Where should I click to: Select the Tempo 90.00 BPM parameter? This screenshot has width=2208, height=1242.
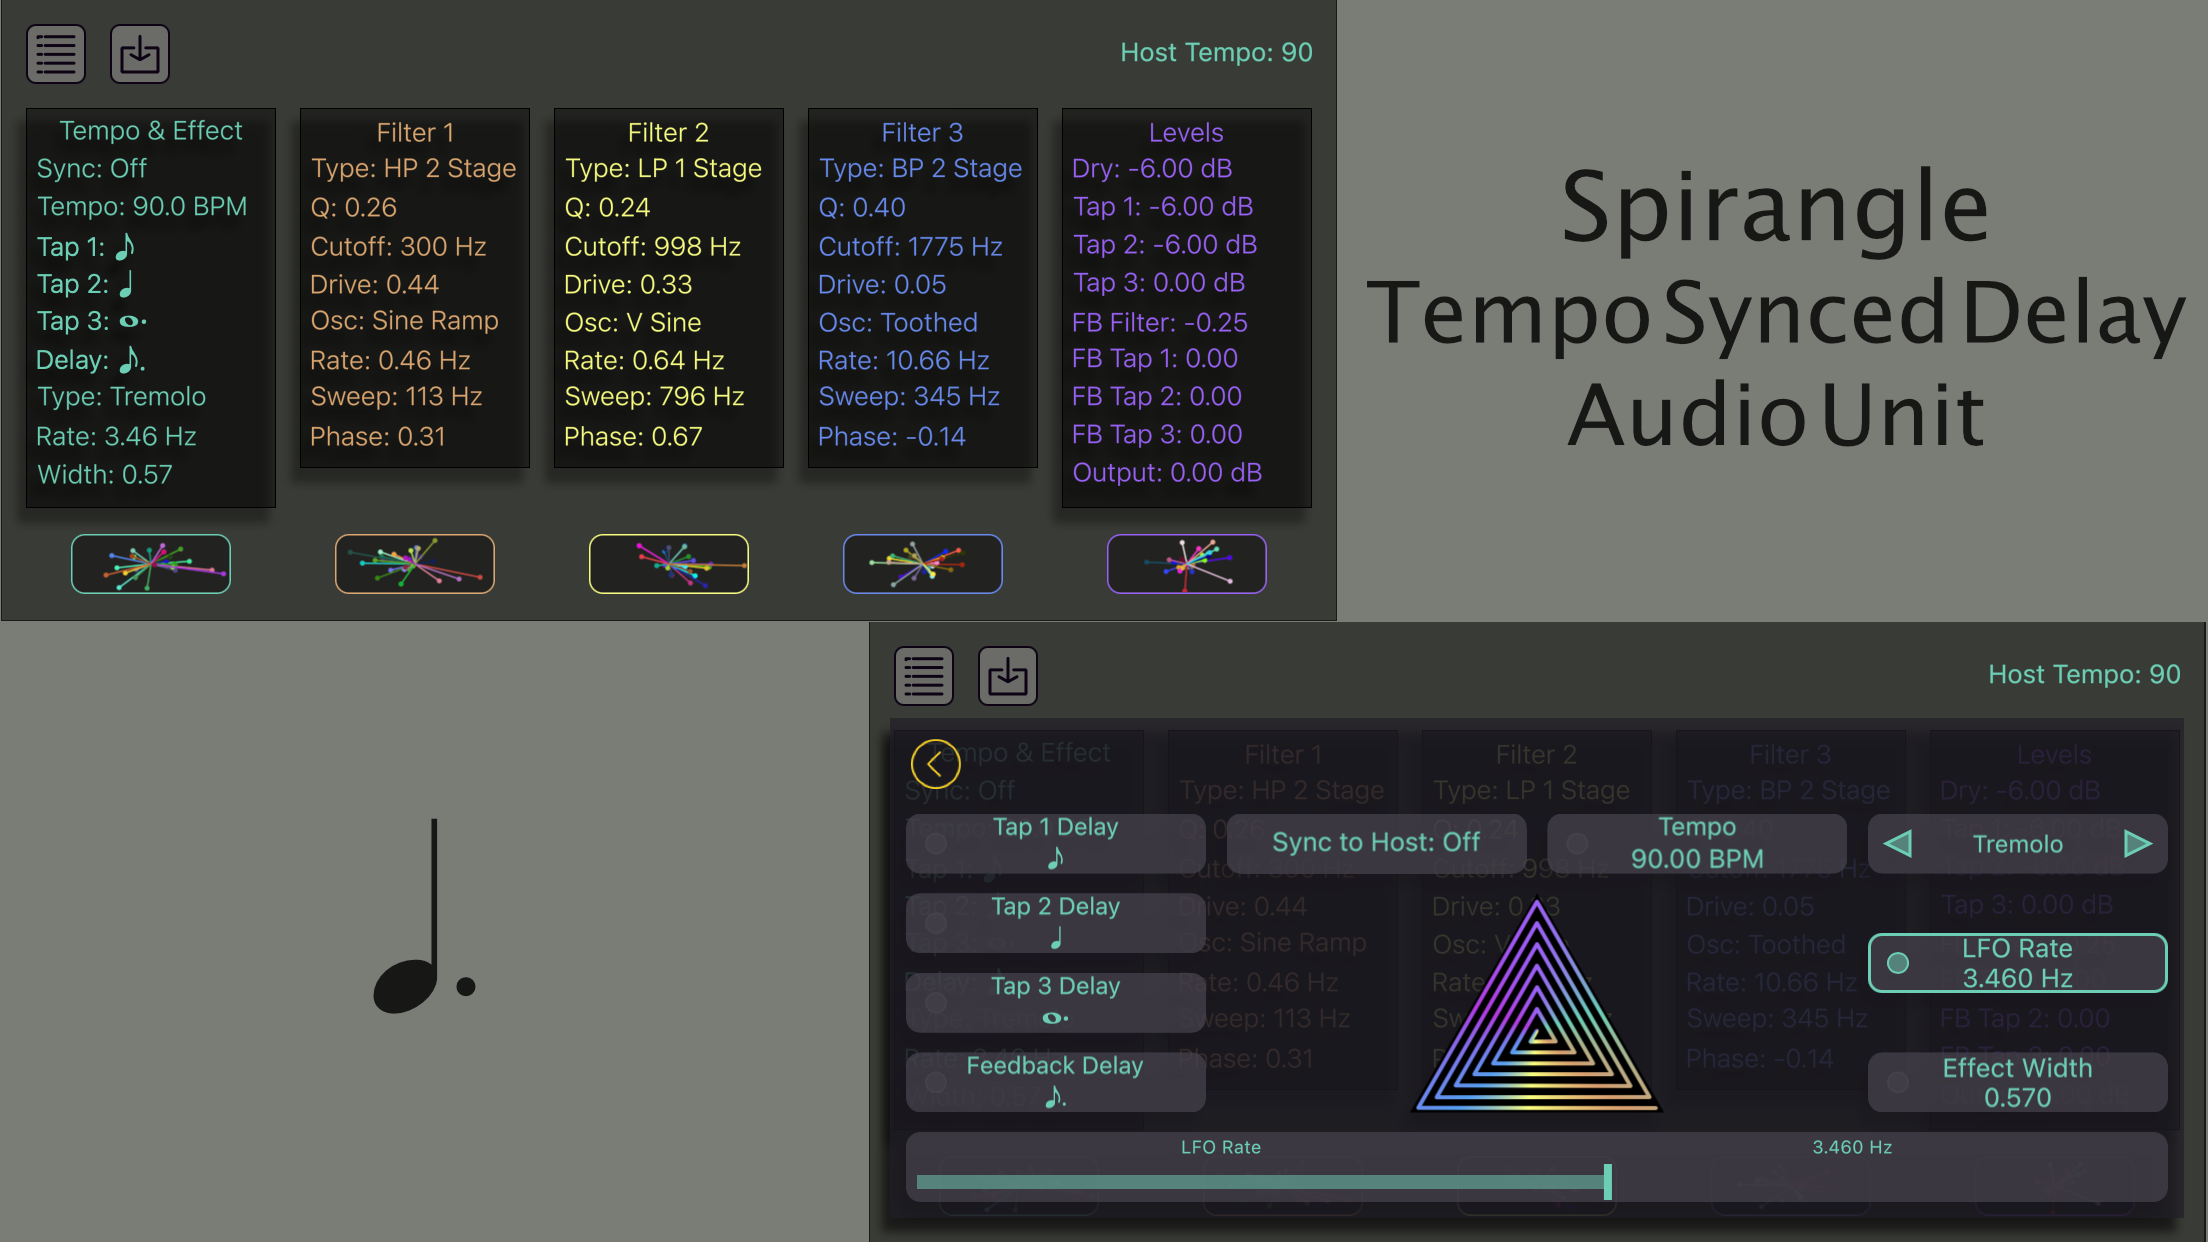coord(1696,843)
